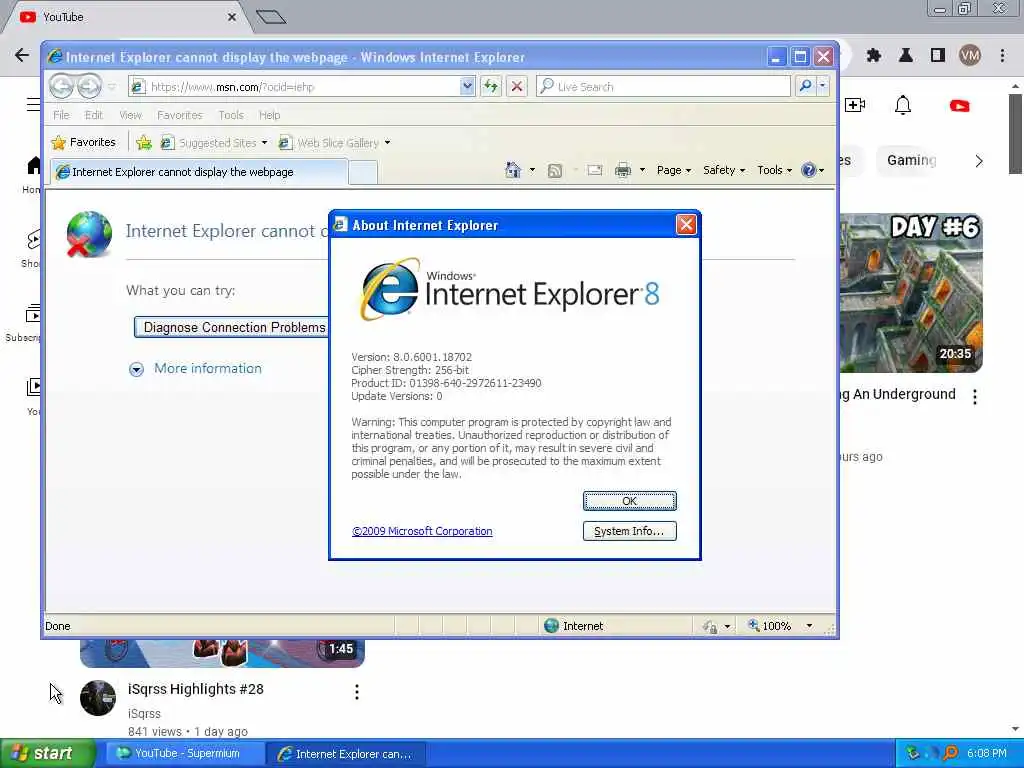This screenshot has height=768, width=1024.
Task: Open a new blank IE tab
Action: (363, 172)
